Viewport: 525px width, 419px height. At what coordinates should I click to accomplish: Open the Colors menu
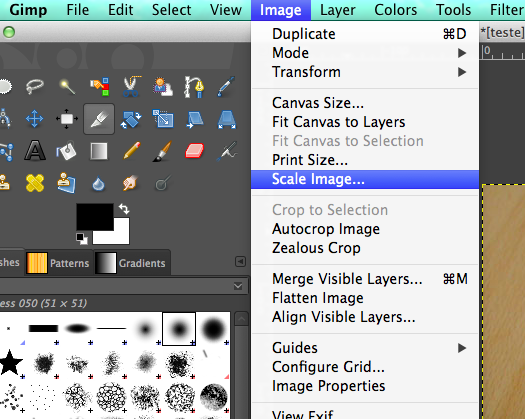pos(395,10)
